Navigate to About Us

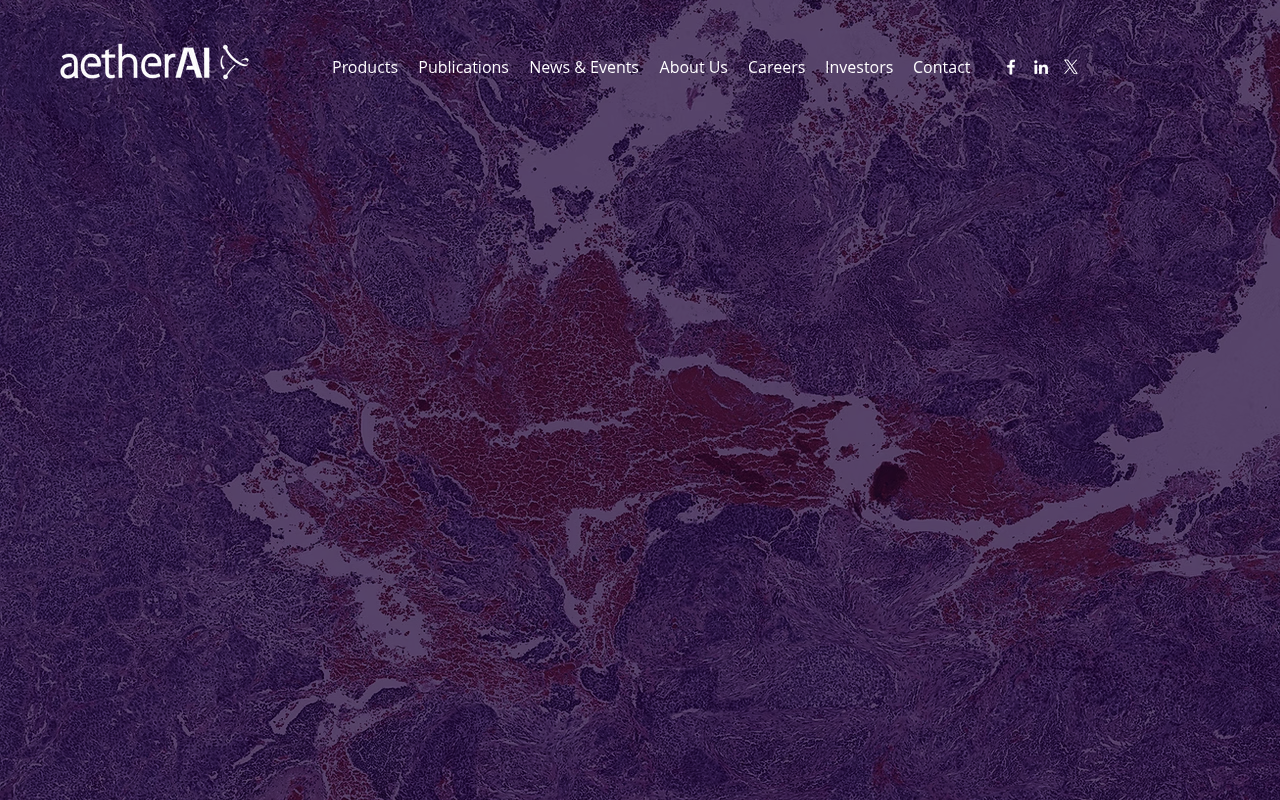click(x=693, y=67)
